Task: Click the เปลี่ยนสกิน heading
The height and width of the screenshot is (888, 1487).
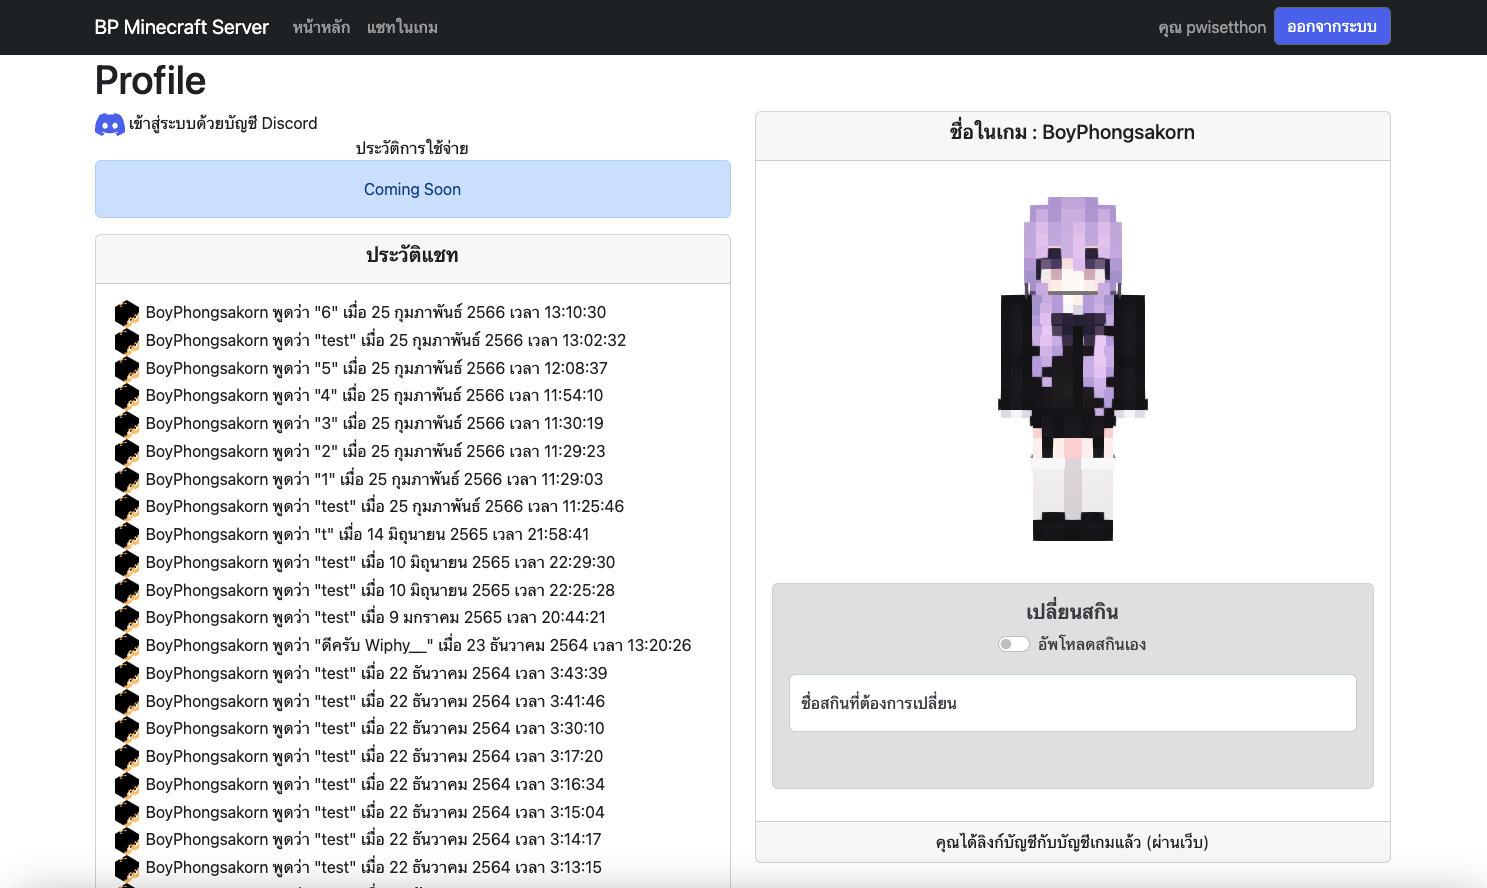Action: click(x=1073, y=612)
